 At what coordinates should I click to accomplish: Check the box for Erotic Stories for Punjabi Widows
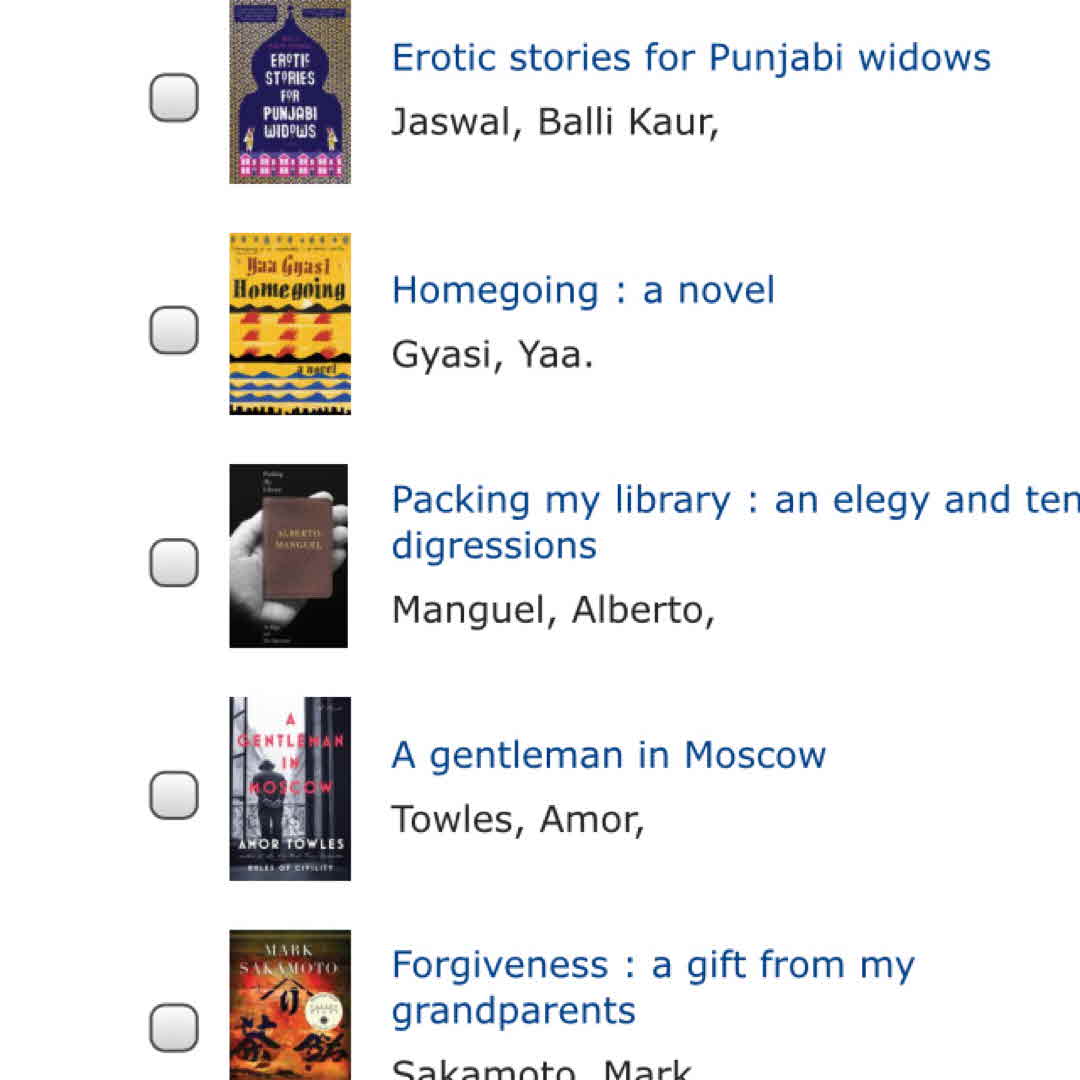(174, 98)
